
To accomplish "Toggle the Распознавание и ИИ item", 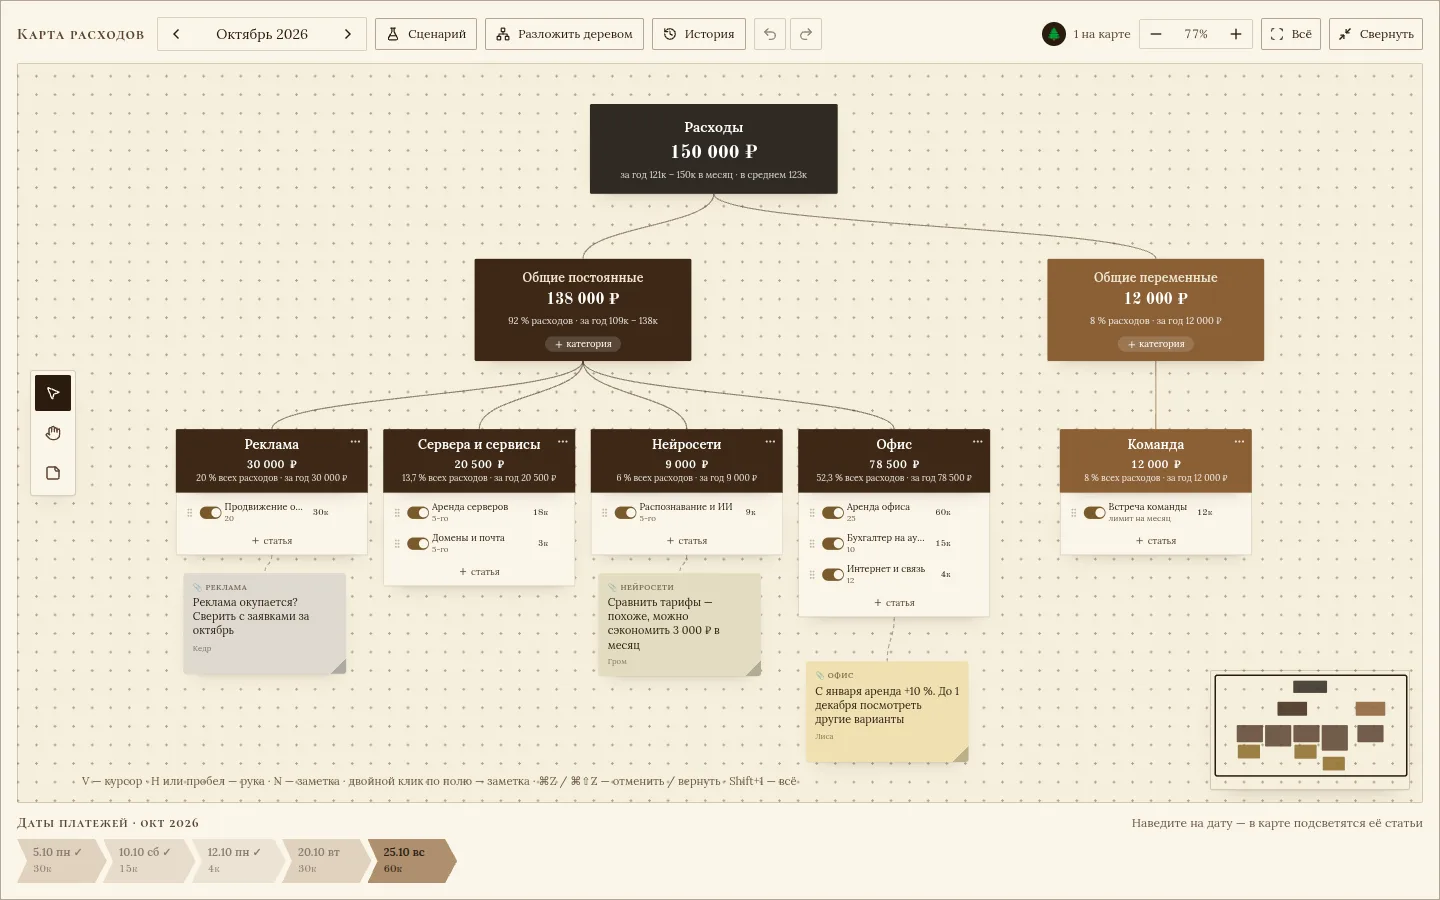I will (x=625, y=512).
